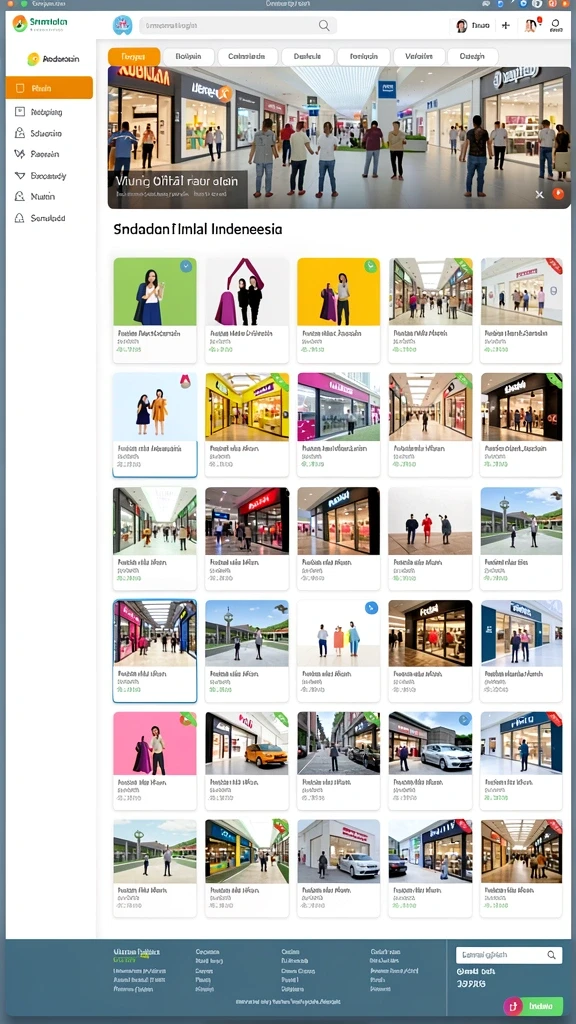Click the plus icon in the header

click(505, 25)
